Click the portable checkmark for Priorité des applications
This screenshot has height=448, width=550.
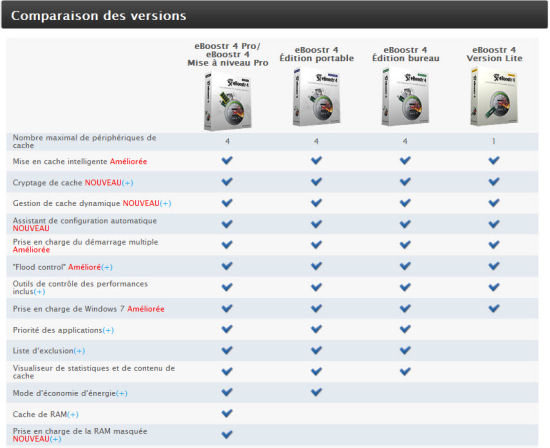pos(316,329)
